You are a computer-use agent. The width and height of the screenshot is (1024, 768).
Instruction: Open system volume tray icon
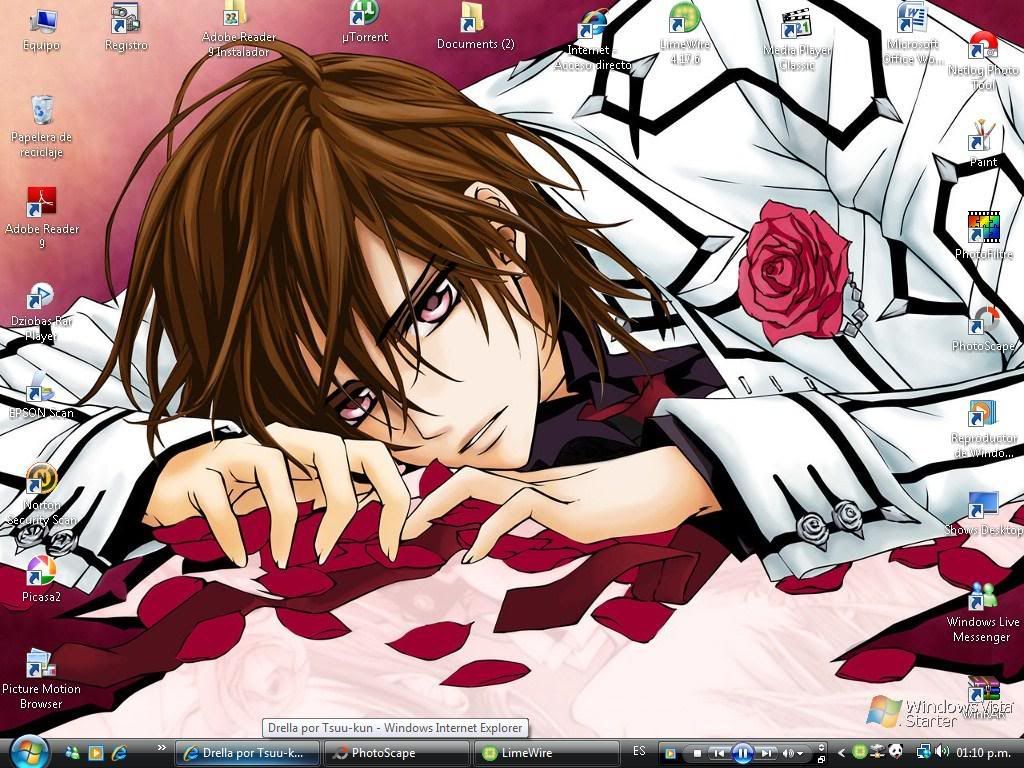click(942, 752)
